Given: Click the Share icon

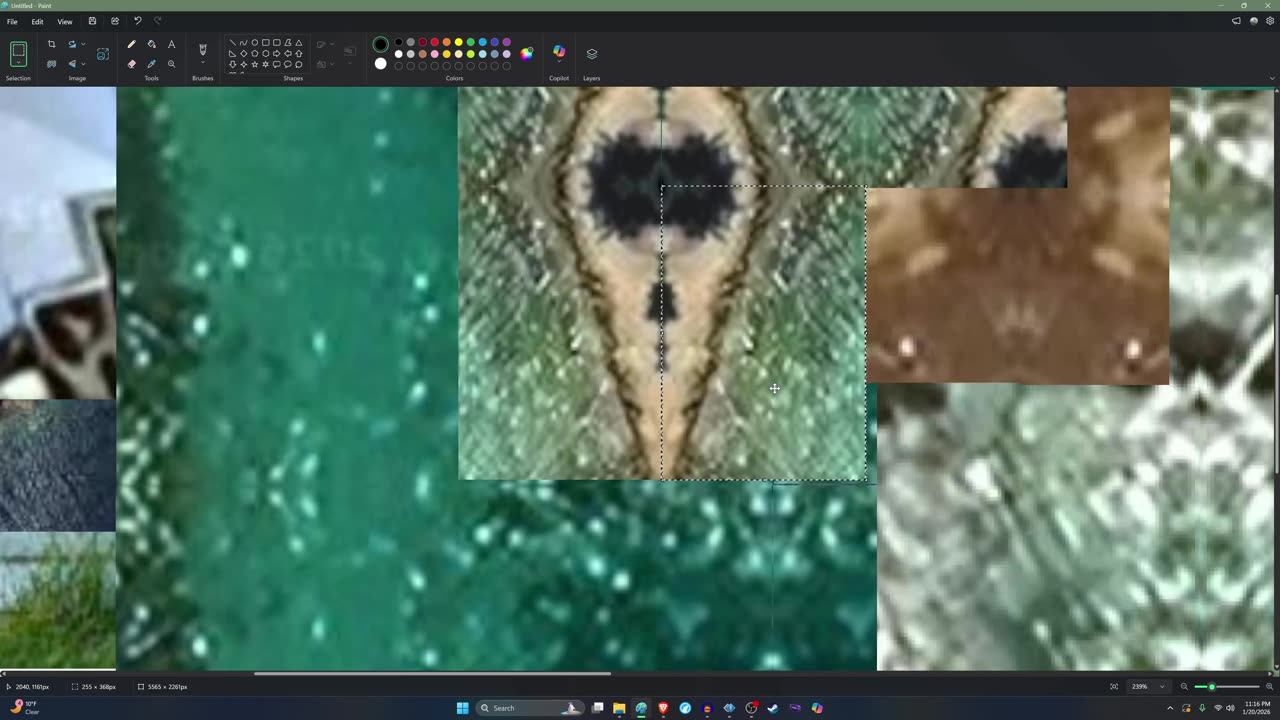Looking at the screenshot, I should [x=114, y=21].
